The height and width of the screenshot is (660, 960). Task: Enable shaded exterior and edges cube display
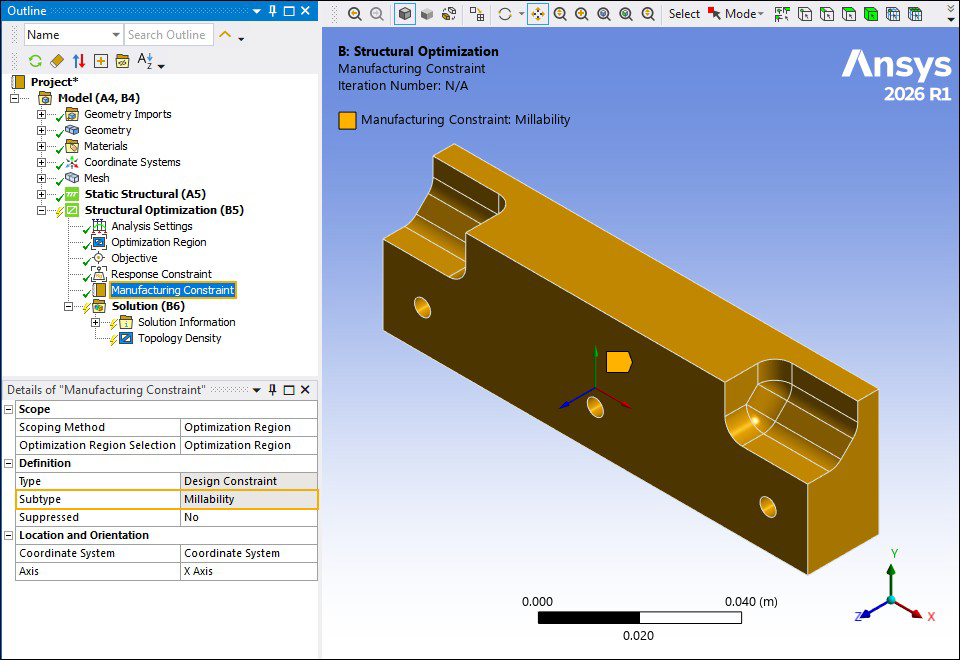[405, 14]
